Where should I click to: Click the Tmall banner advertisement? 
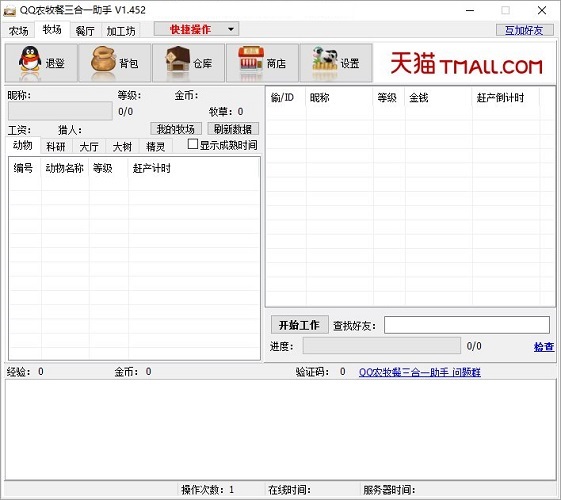coord(465,64)
